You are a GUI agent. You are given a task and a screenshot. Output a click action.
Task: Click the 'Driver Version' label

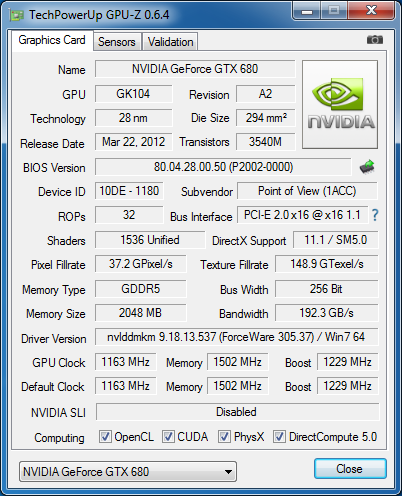click(54, 339)
